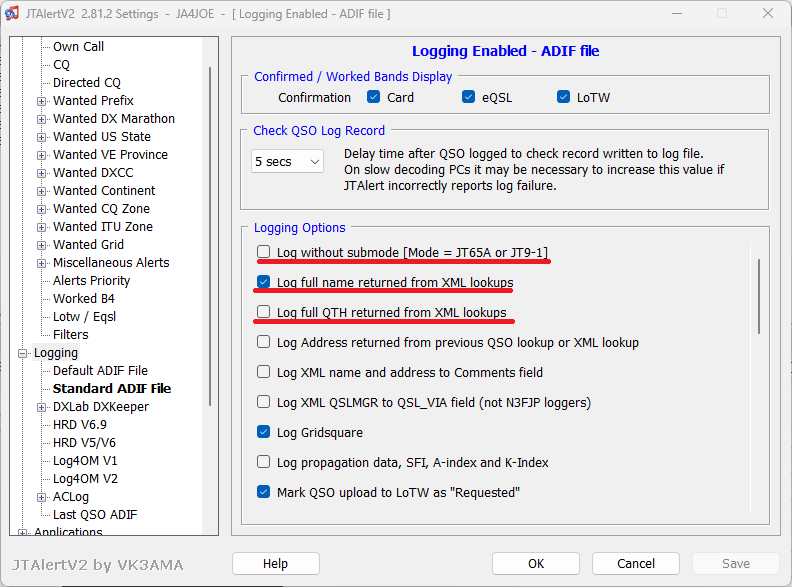Select Own Call in settings tree
This screenshot has height=587, width=792.
(78, 46)
